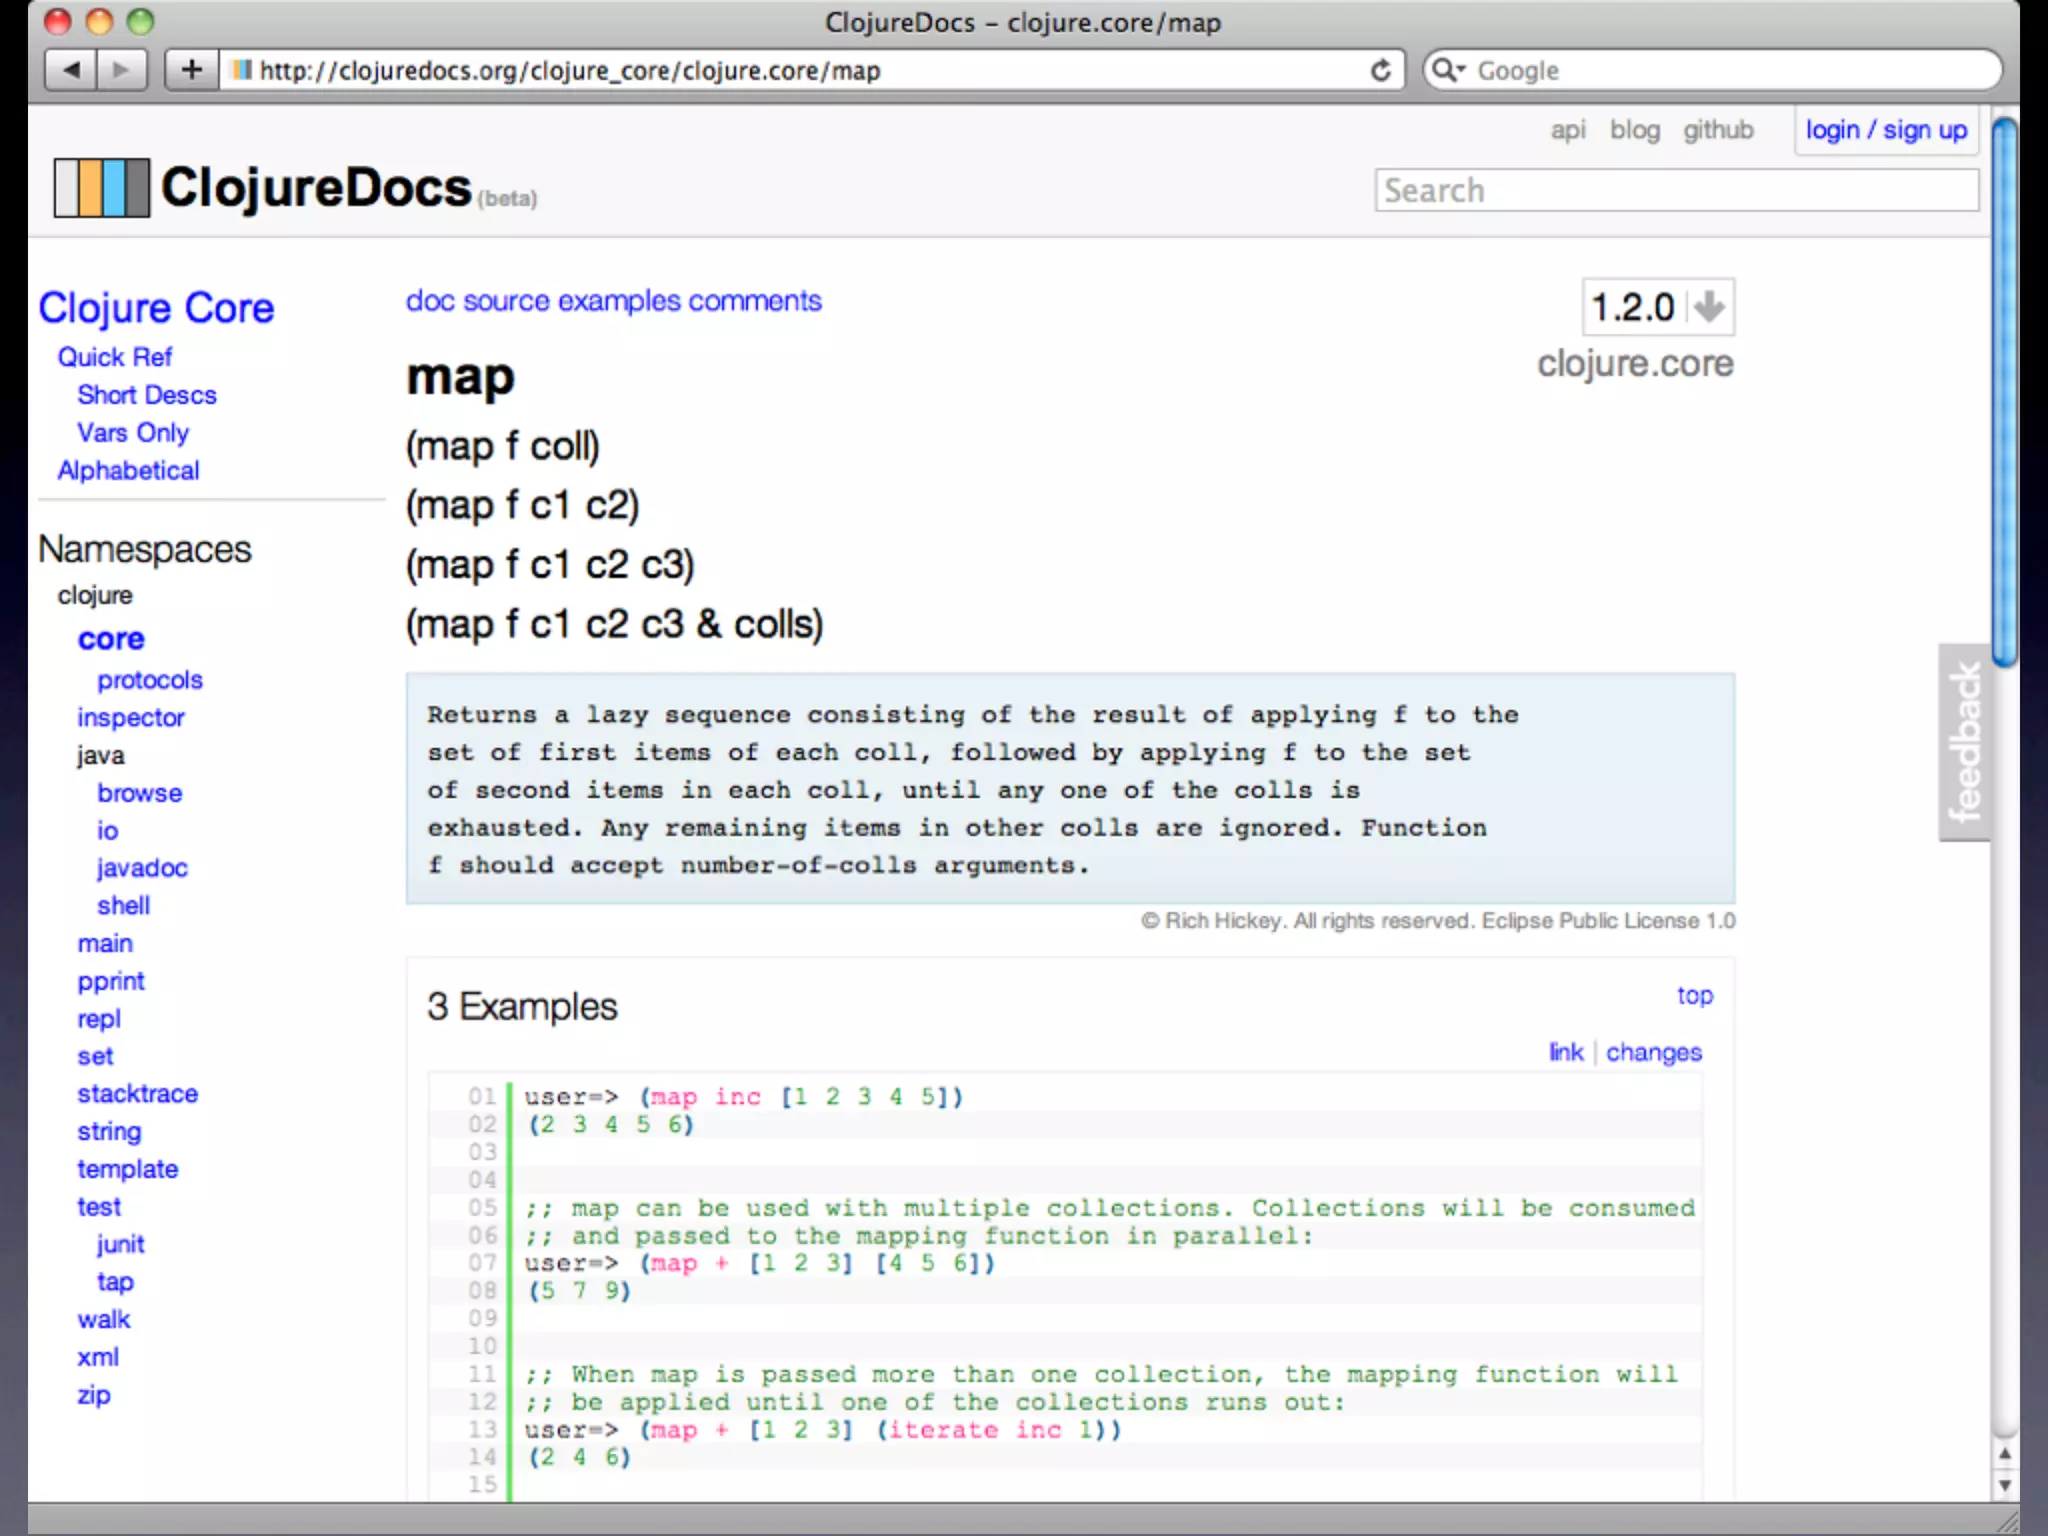This screenshot has width=2048, height=1536.
Task: Click the top link in Examples
Action: 1695,996
